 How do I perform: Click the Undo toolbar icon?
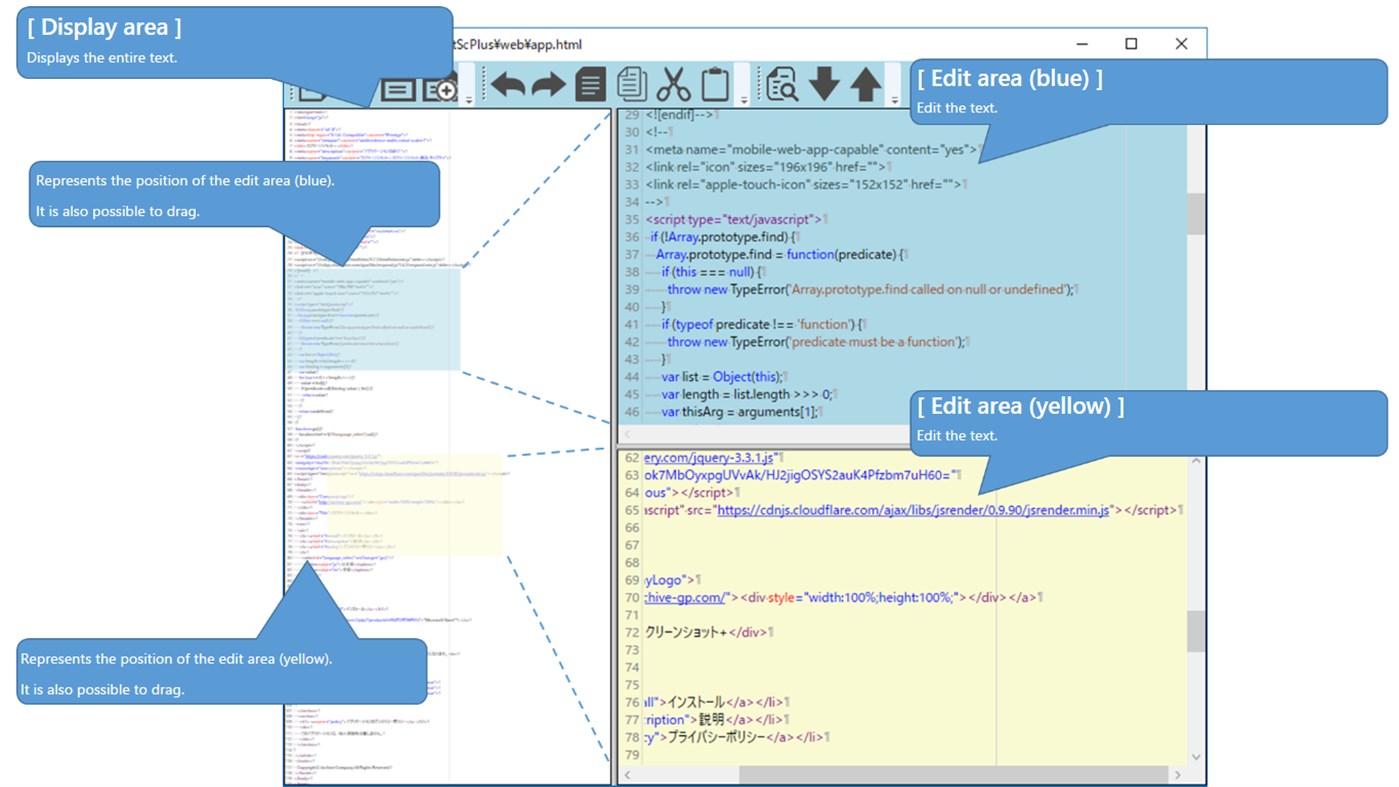click(x=506, y=85)
